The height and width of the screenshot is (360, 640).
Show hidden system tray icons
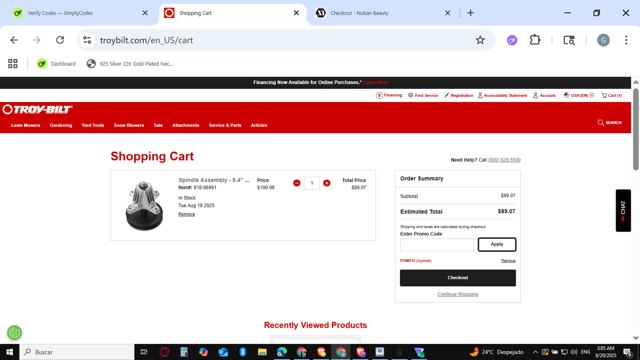[535, 352]
